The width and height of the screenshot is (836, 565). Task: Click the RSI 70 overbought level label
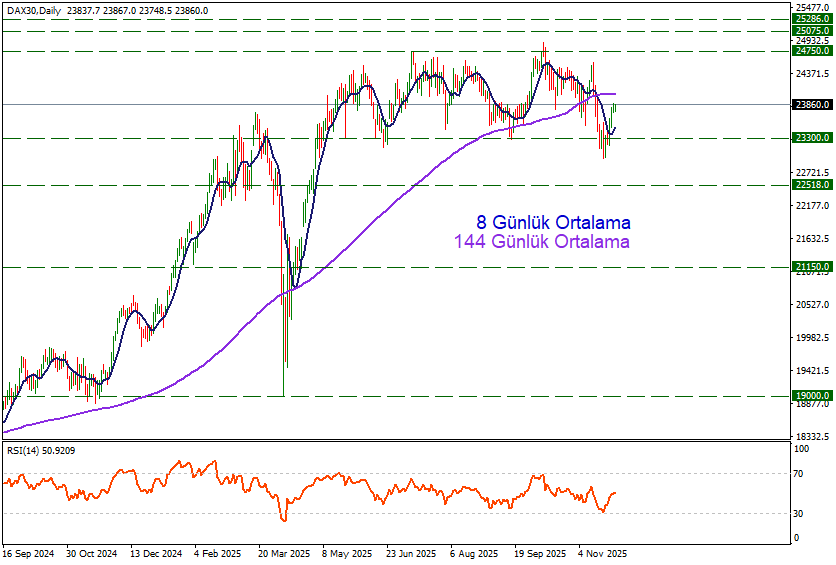point(799,473)
